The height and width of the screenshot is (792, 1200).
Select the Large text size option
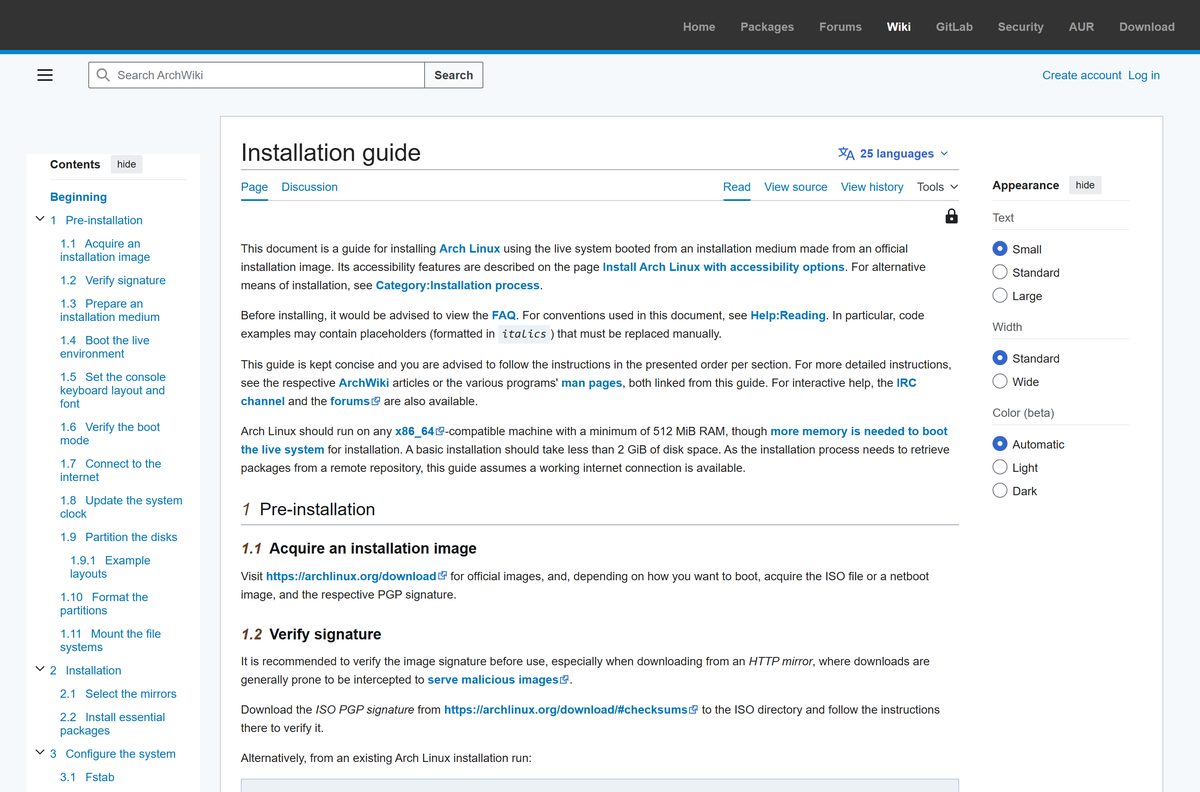point(1000,296)
